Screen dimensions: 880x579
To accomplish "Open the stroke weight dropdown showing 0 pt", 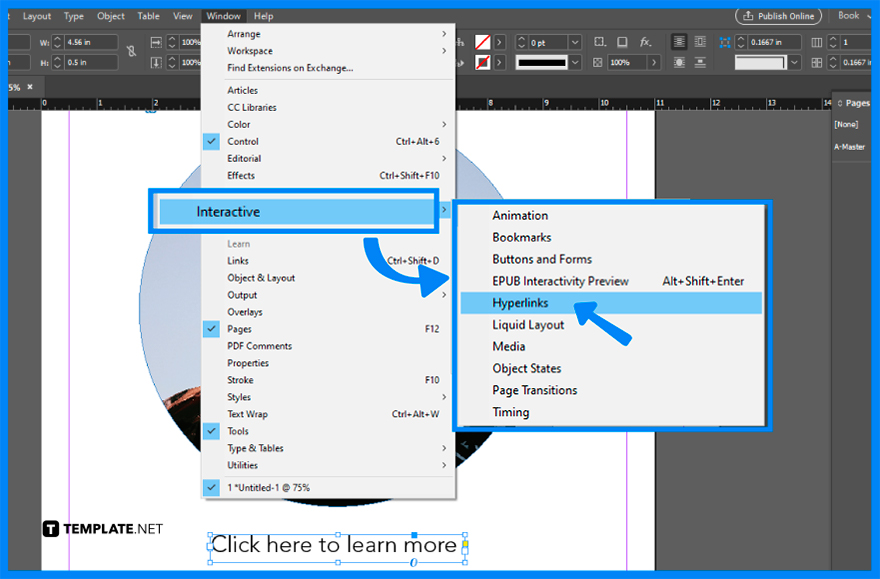I will [556, 41].
